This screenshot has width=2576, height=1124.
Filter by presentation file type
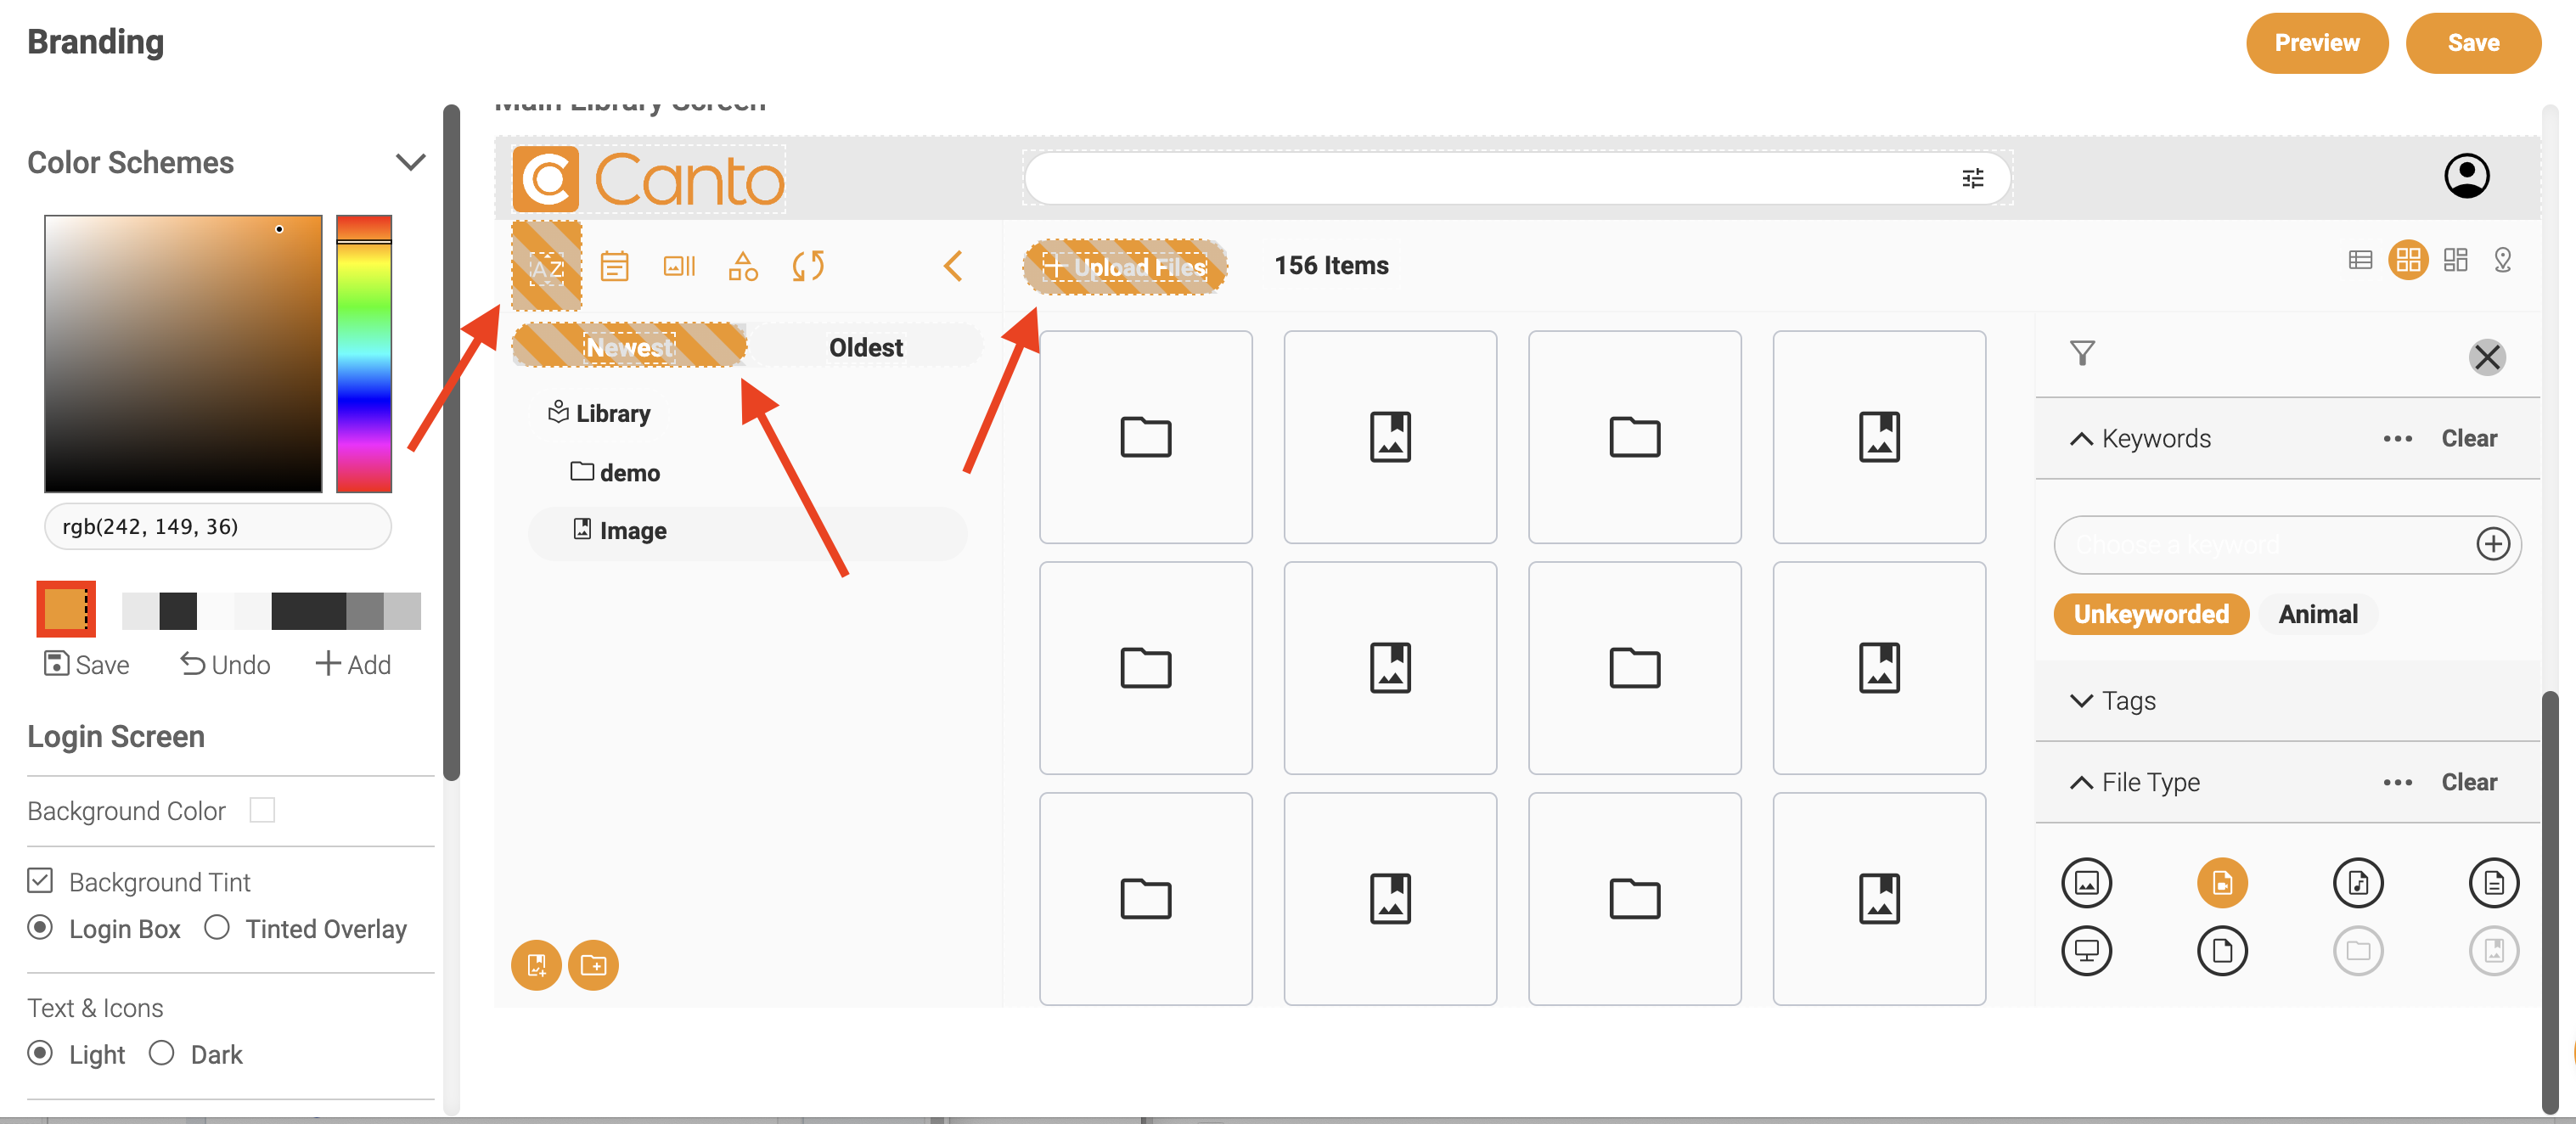click(x=2087, y=950)
